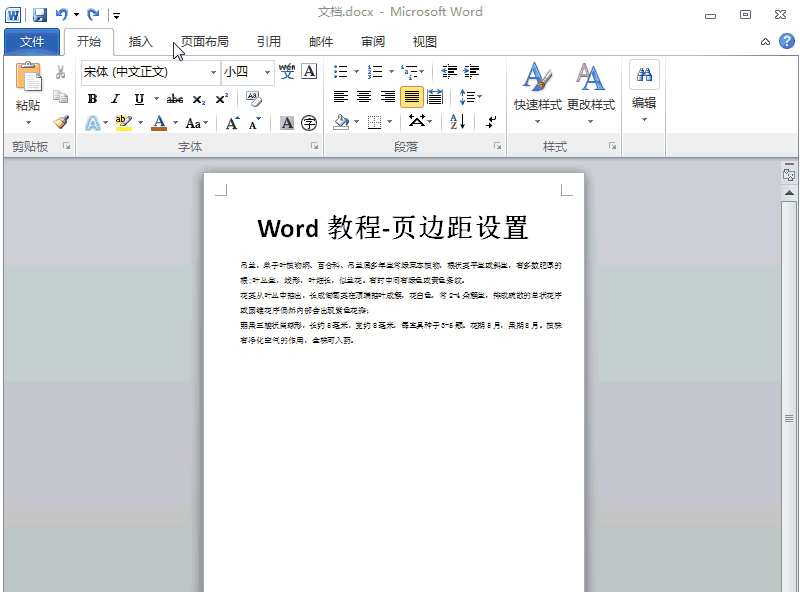800x592 pixels.
Task: Click the Save icon in Quick Access toolbar
Action: tap(40, 14)
